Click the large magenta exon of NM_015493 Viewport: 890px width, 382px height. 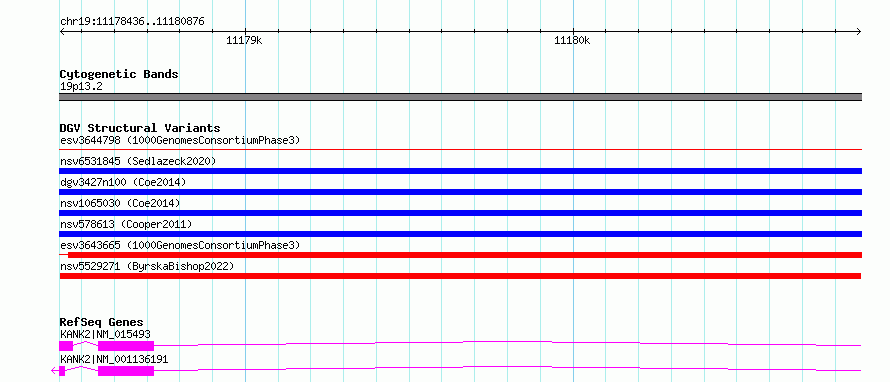tap(126, 345)
